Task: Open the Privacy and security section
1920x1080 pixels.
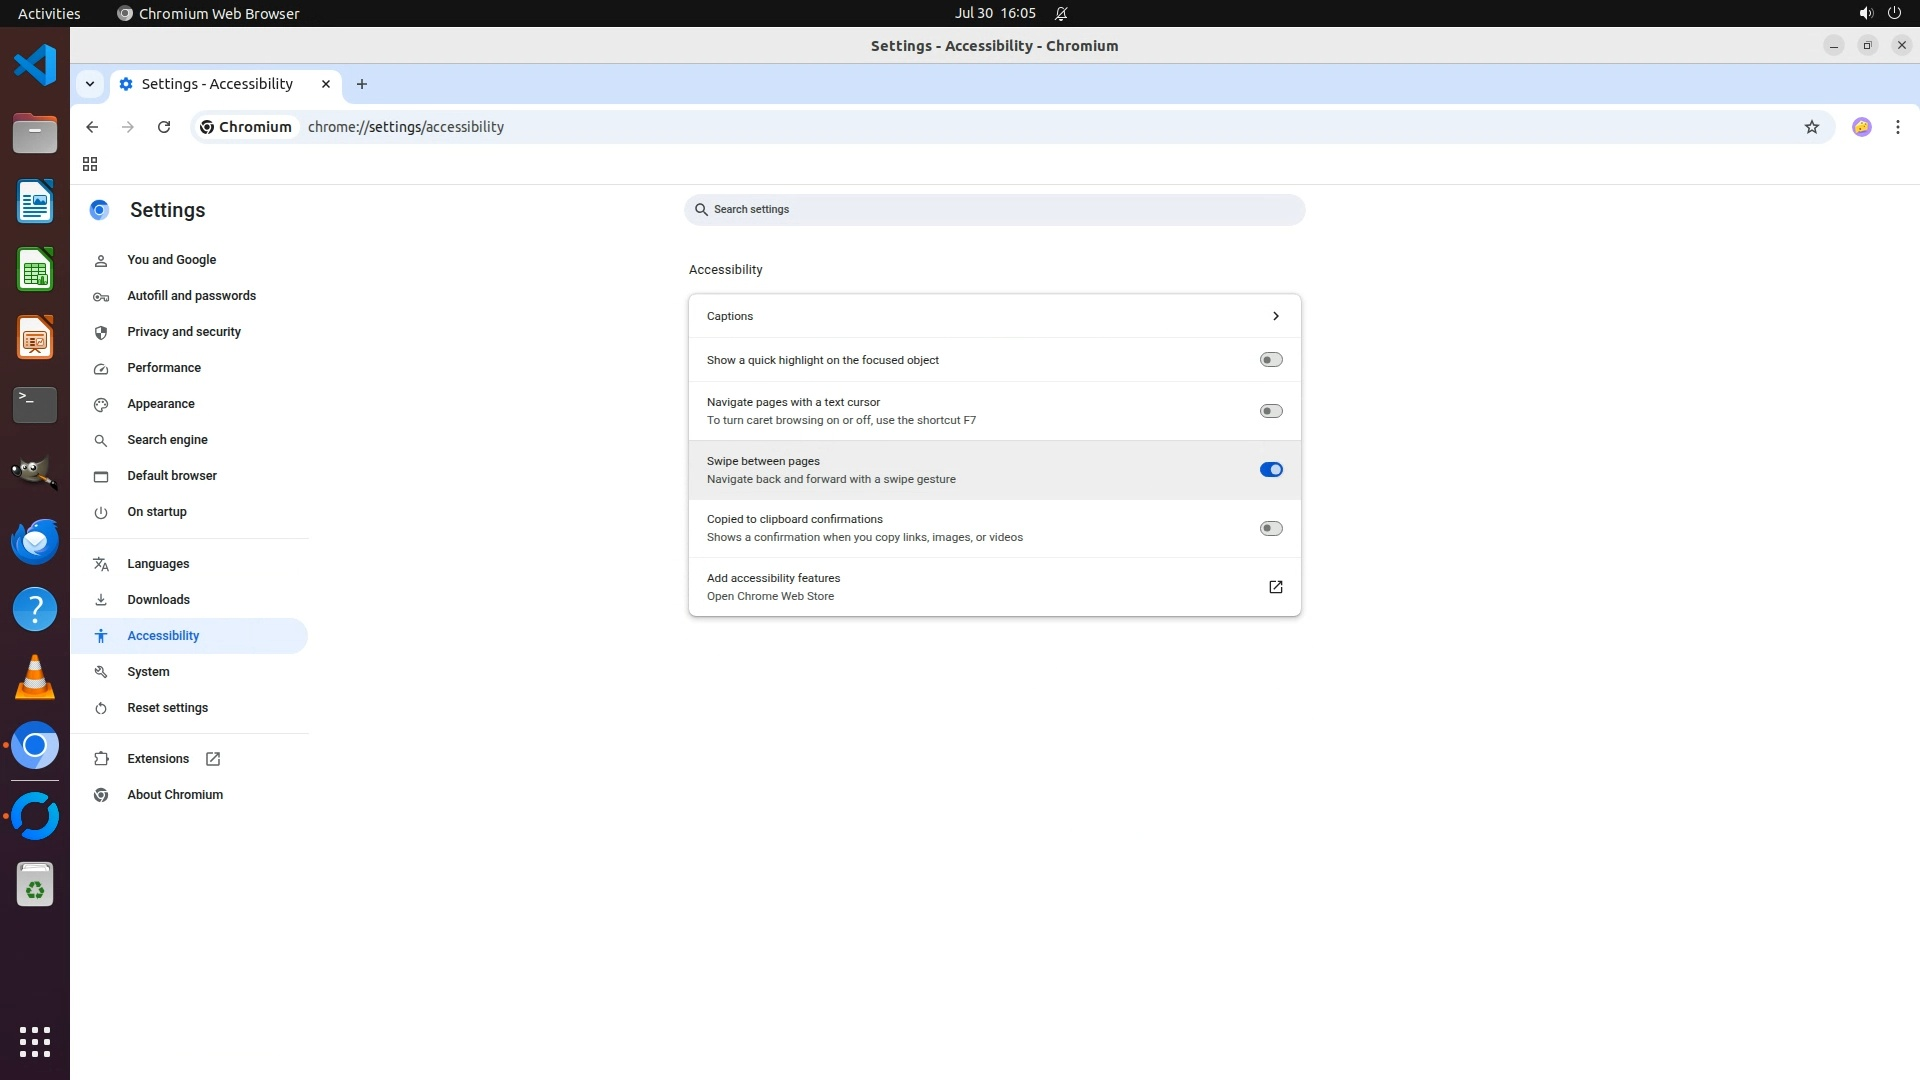Action: coord(184,332)
